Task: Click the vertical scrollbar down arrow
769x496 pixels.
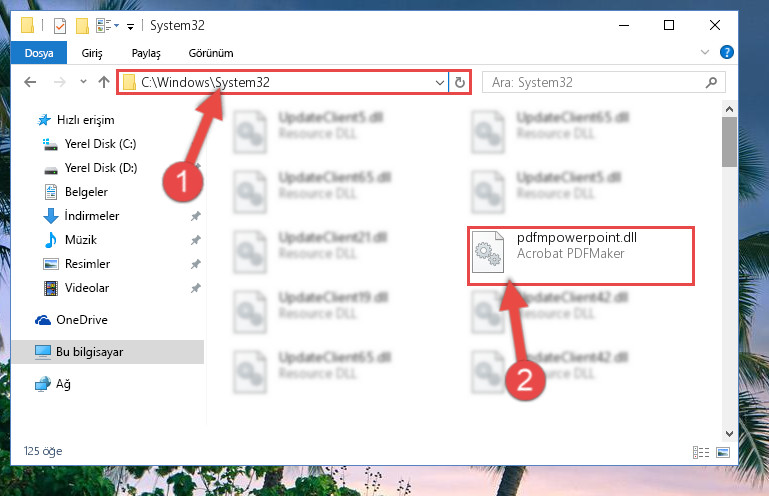Action: tap(729, 434)
